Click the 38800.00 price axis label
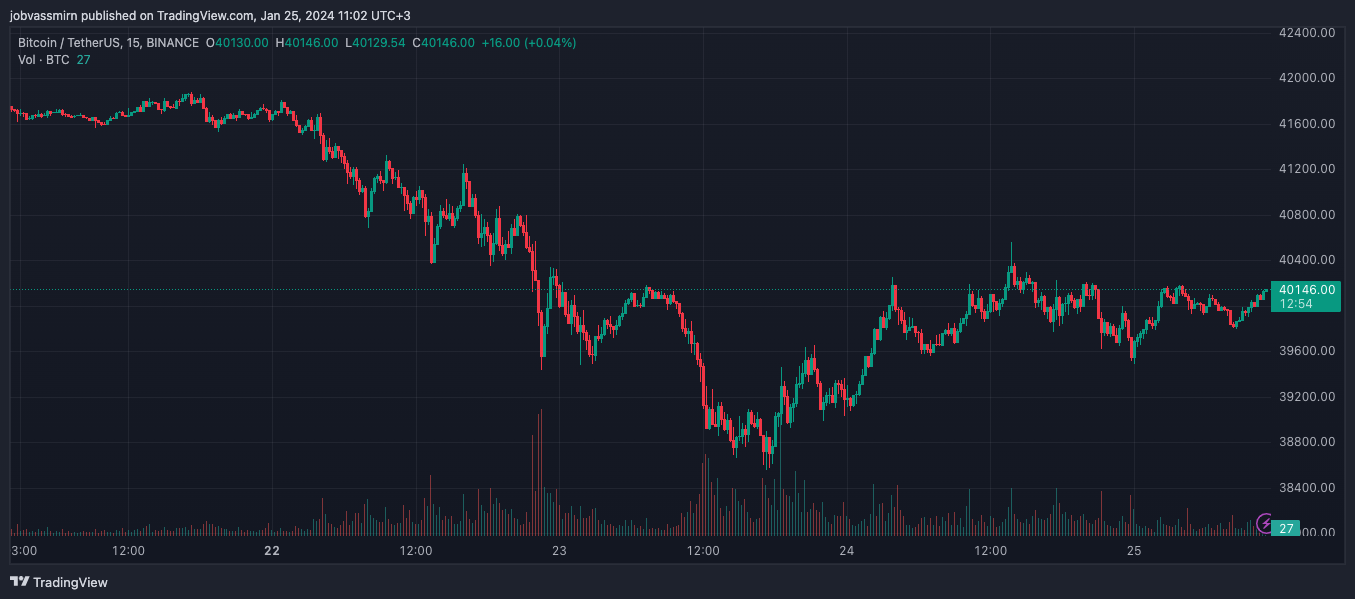The height and width of the screenshot is (599, 1355). (1307, 442)
